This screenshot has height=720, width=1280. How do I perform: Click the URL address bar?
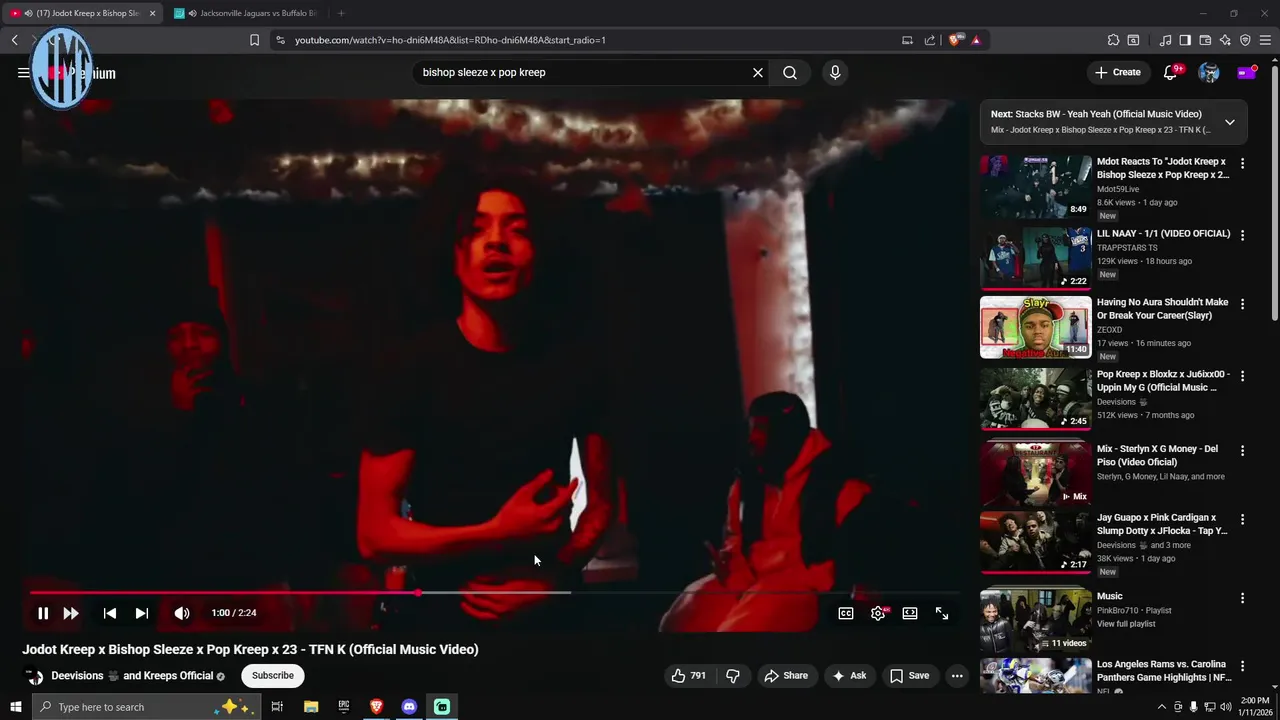[x=590, y=40]
